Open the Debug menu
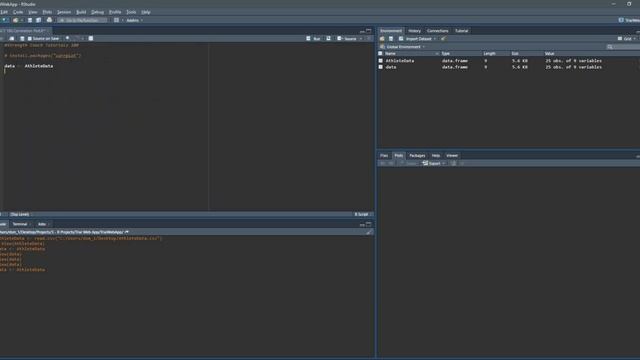The image size is (640, 360). pos(98,12)
